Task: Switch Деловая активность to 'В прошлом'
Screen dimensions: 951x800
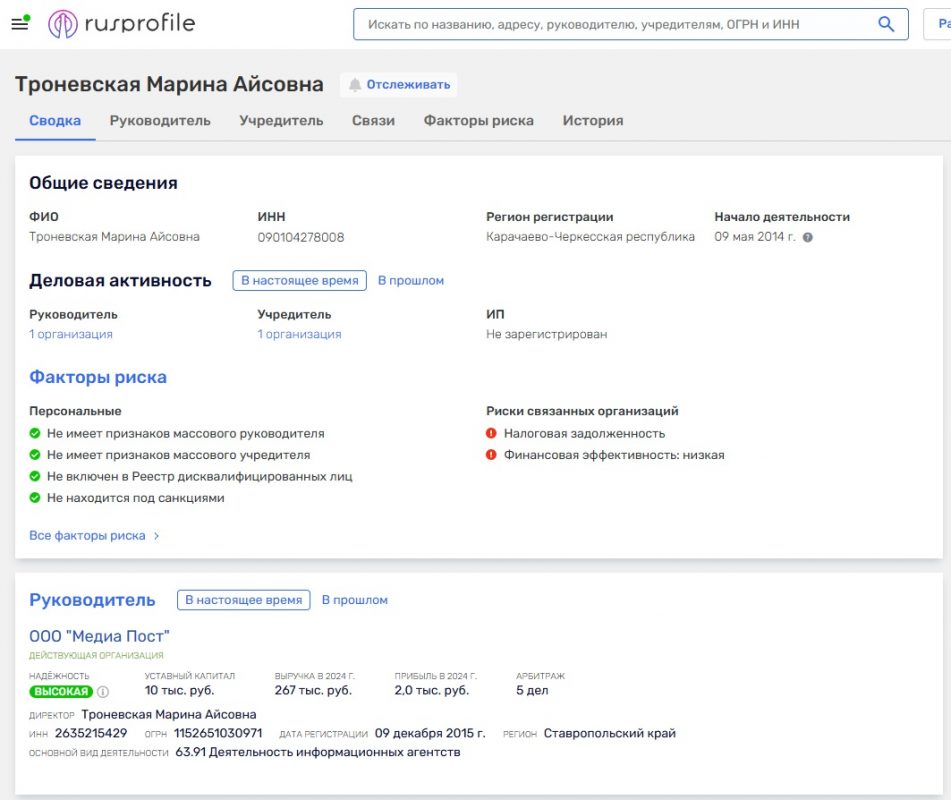Action: coord(410,281)
